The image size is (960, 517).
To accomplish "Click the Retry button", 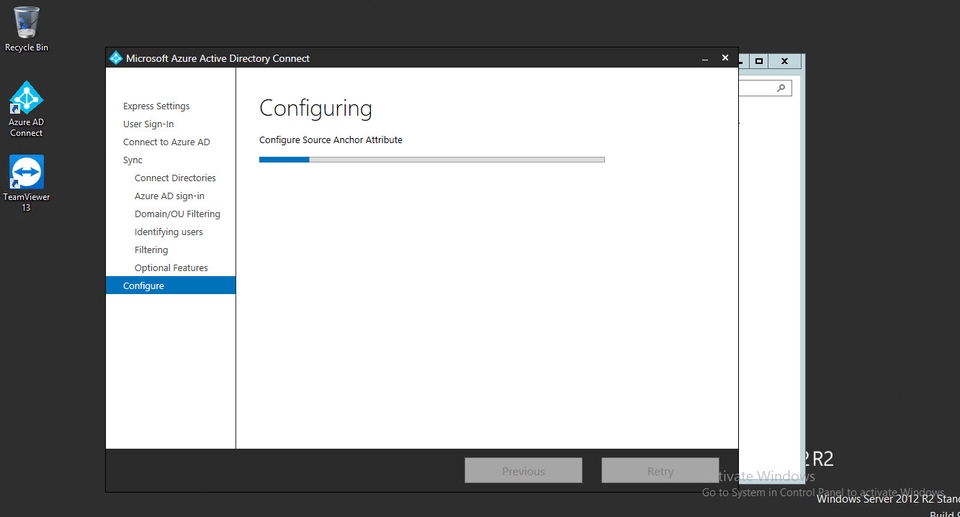I will click(660, 470).
